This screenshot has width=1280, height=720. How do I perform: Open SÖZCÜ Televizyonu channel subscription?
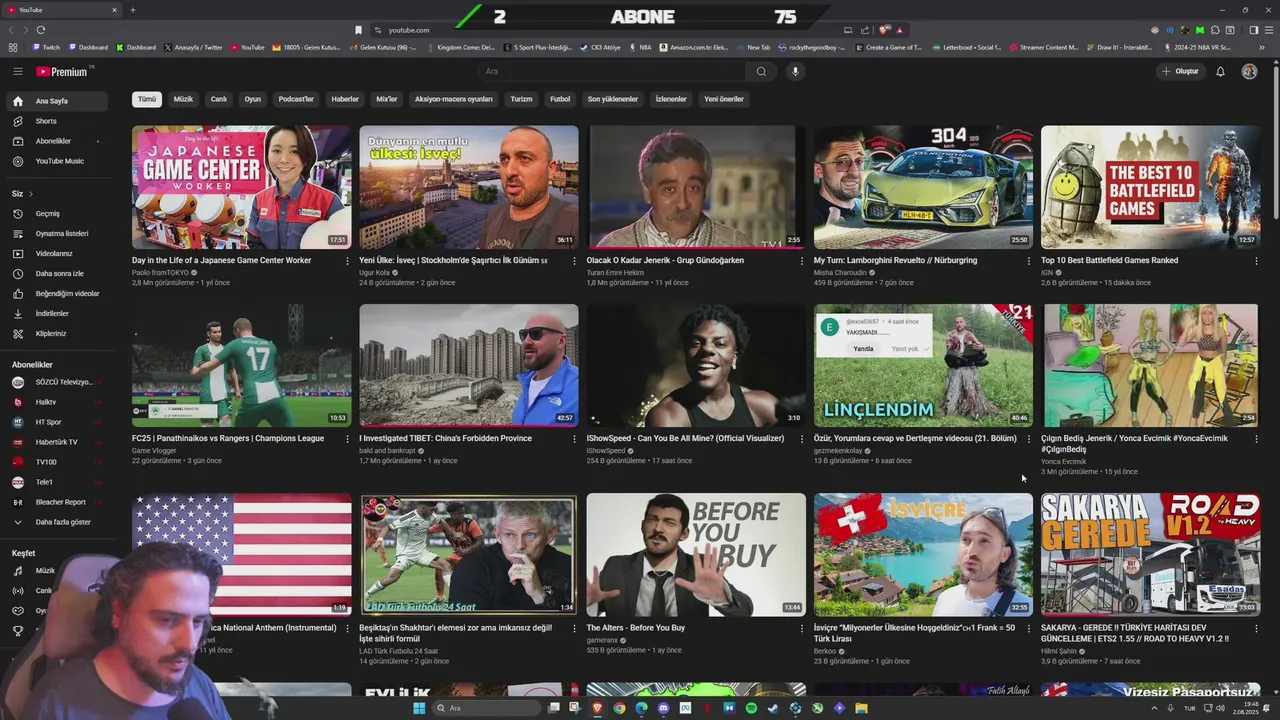point(57,382)
